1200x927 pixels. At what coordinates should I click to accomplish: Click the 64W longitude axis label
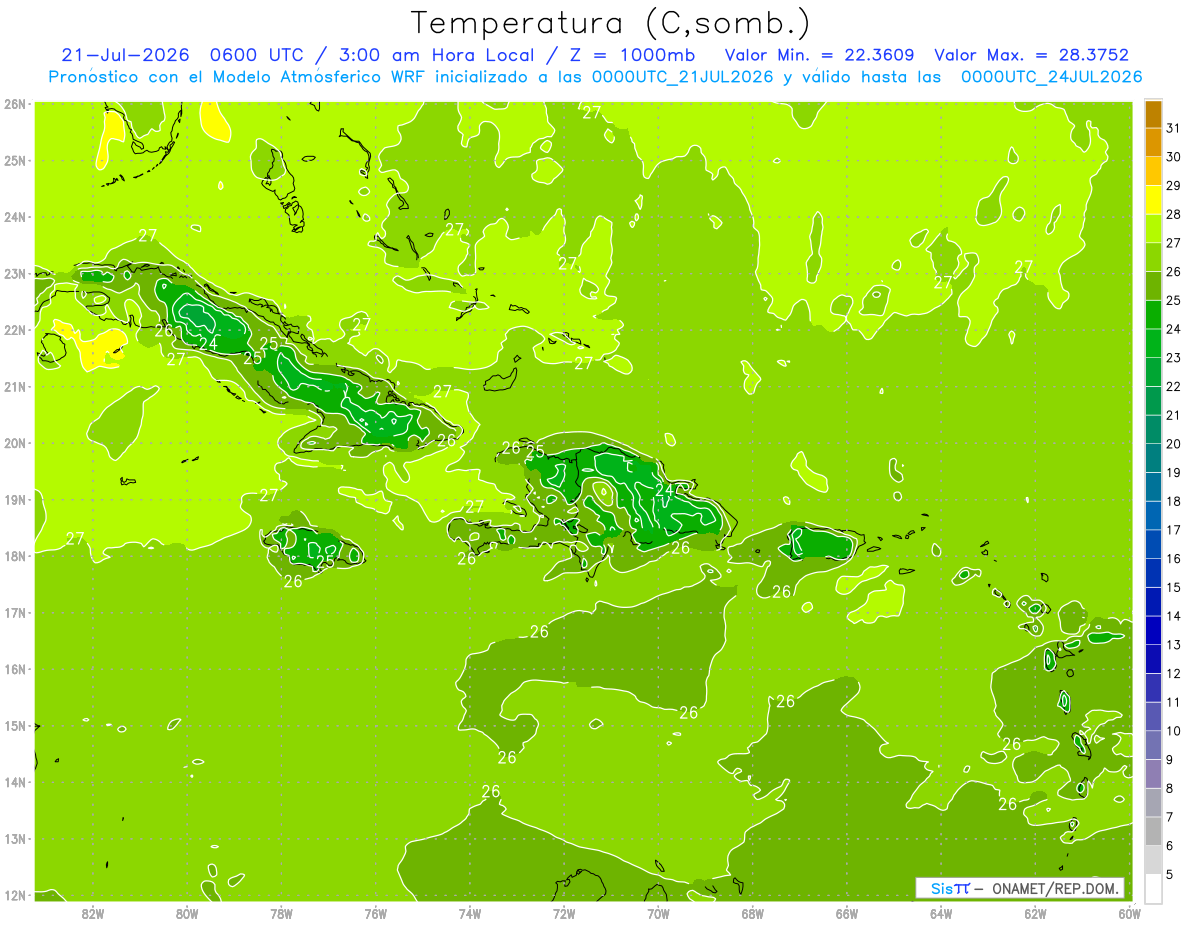(941, 913)
